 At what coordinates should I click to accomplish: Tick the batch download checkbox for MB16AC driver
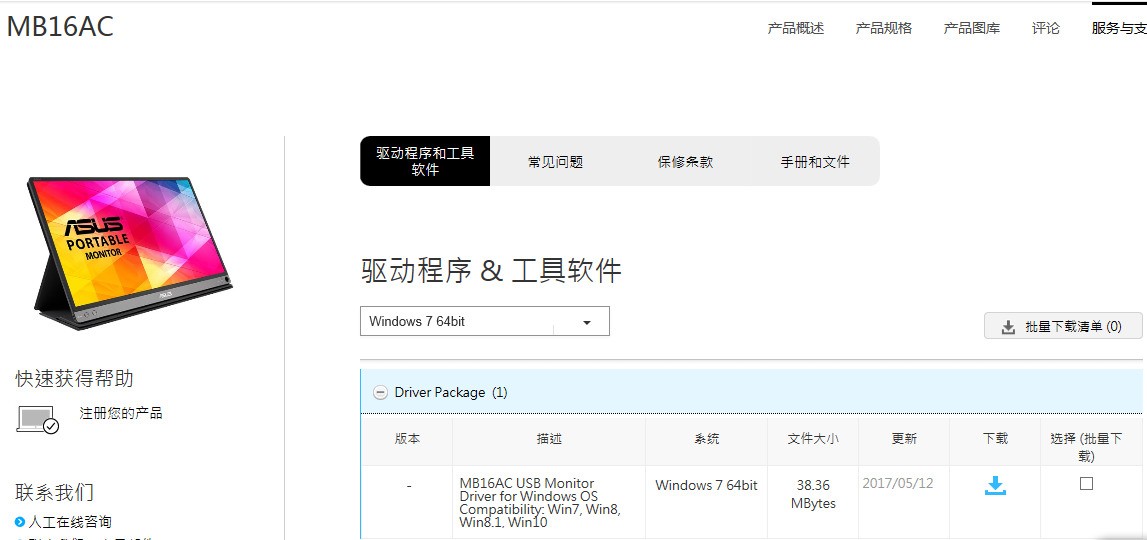(x=1086, y=484)
